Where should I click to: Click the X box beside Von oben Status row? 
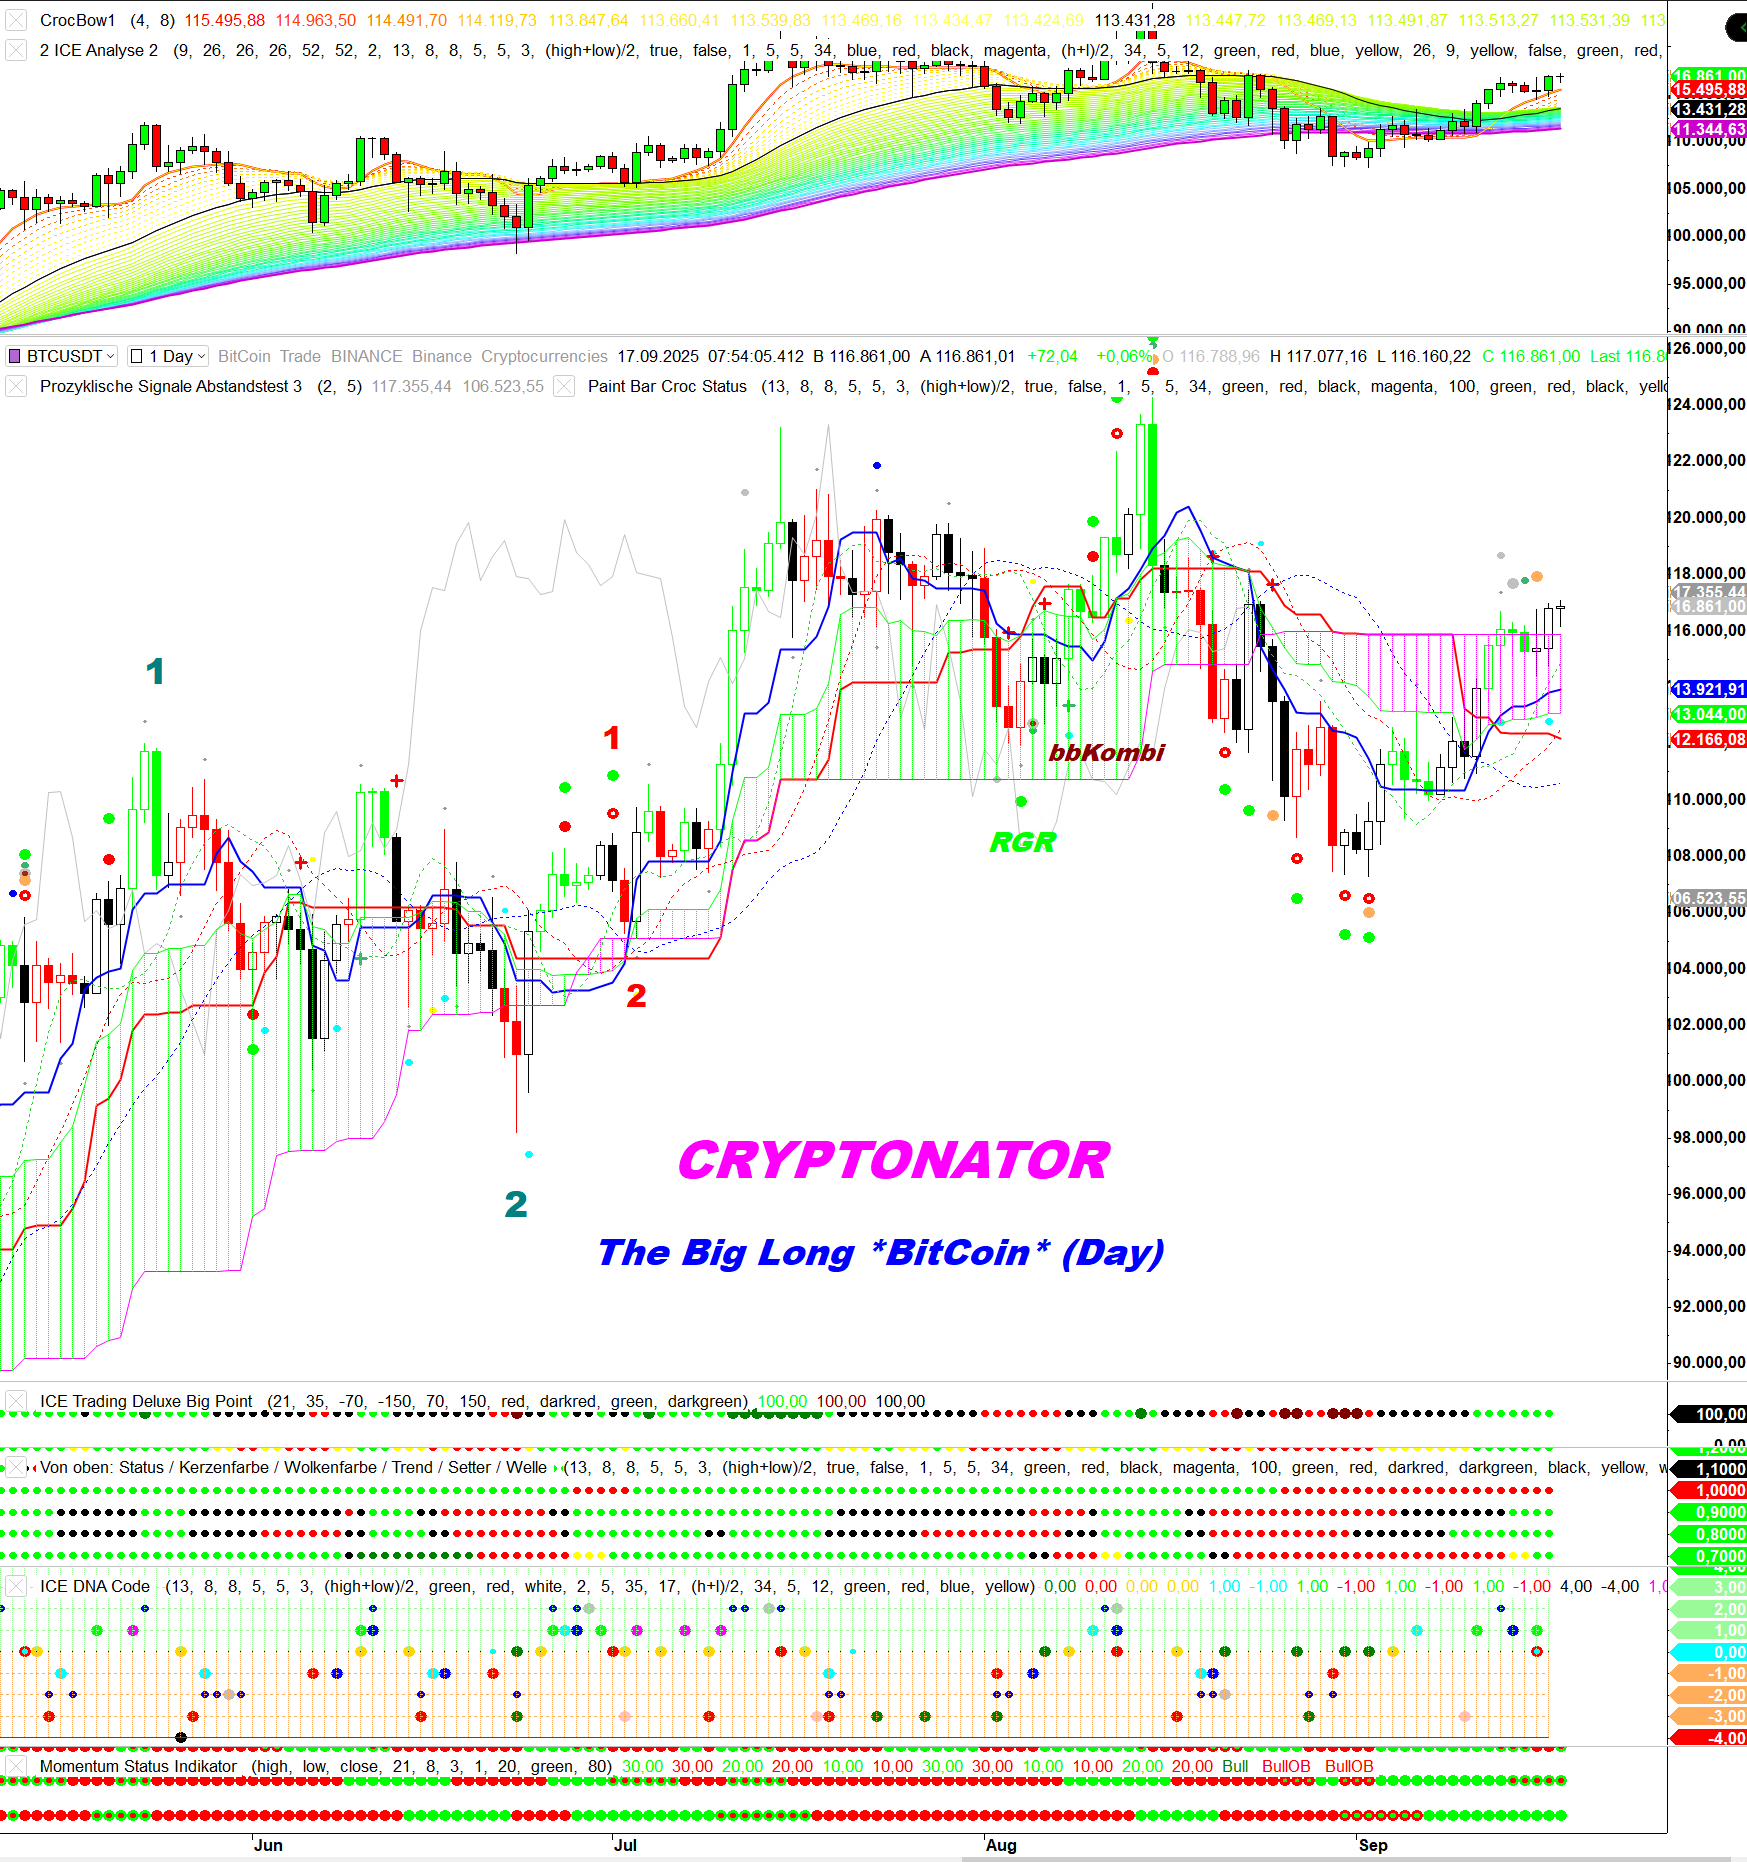pyautogui.click(x=16, y=1467)
